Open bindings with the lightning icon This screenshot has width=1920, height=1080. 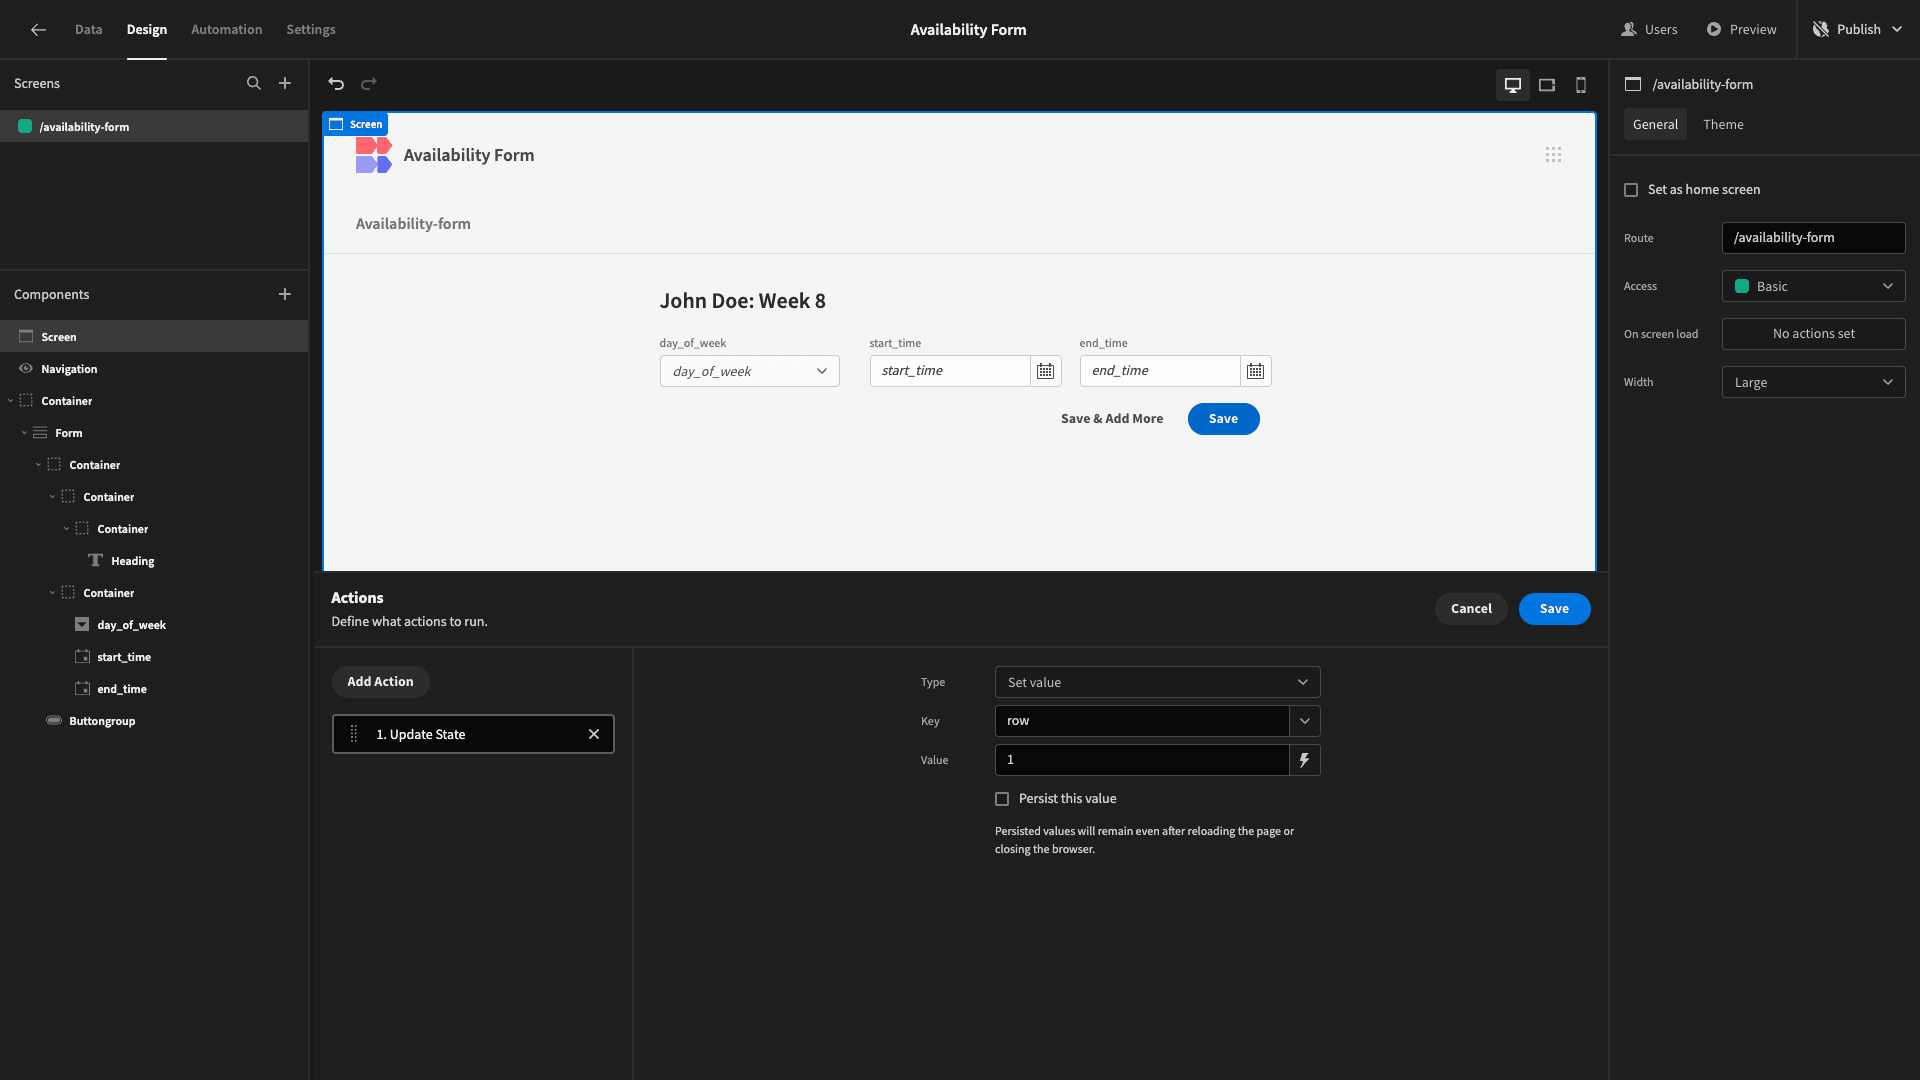pyautogui.click(x=1304, y=760)
